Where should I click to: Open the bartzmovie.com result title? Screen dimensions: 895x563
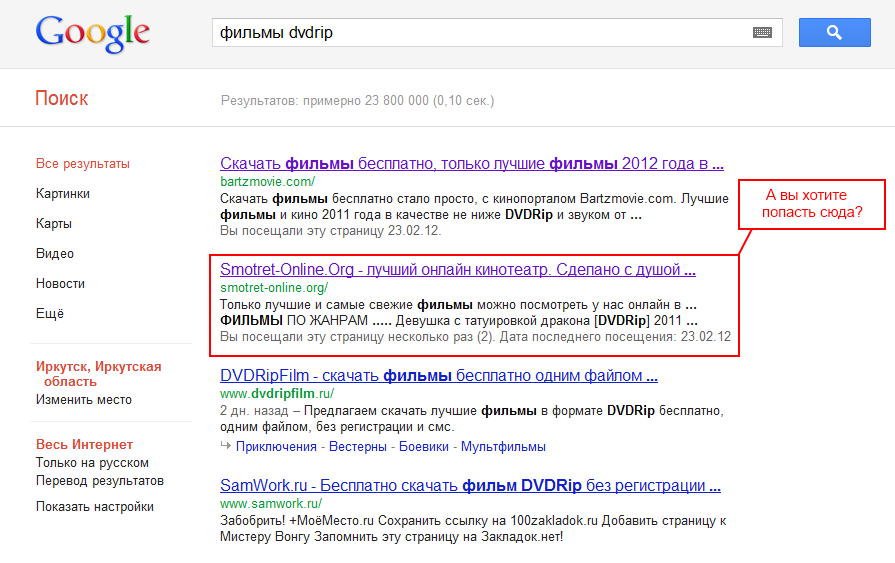coord(471,164)
